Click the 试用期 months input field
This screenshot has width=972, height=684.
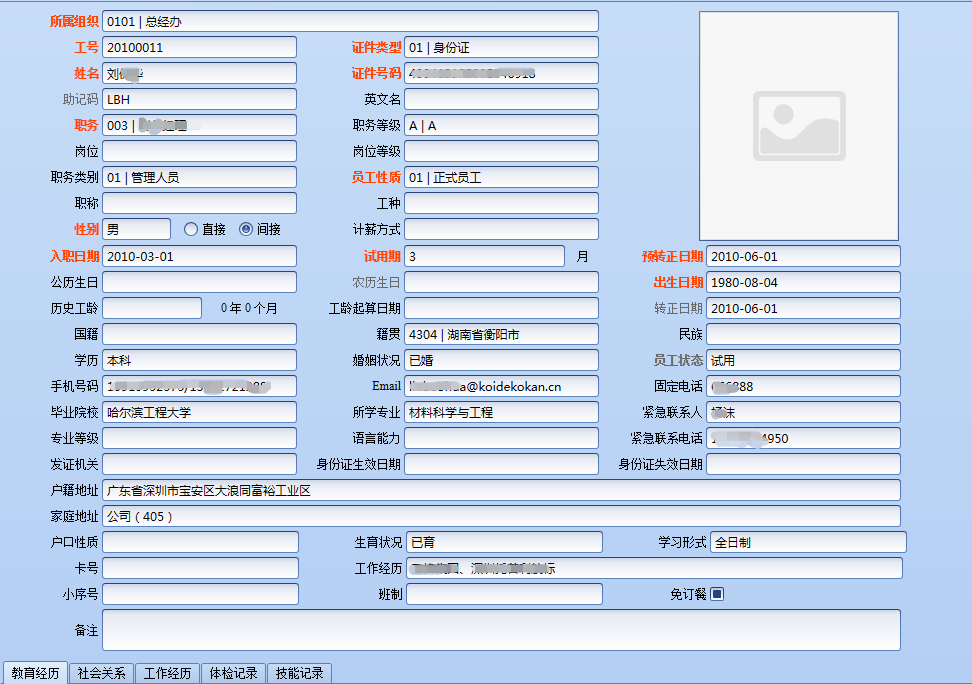[484, 256]
